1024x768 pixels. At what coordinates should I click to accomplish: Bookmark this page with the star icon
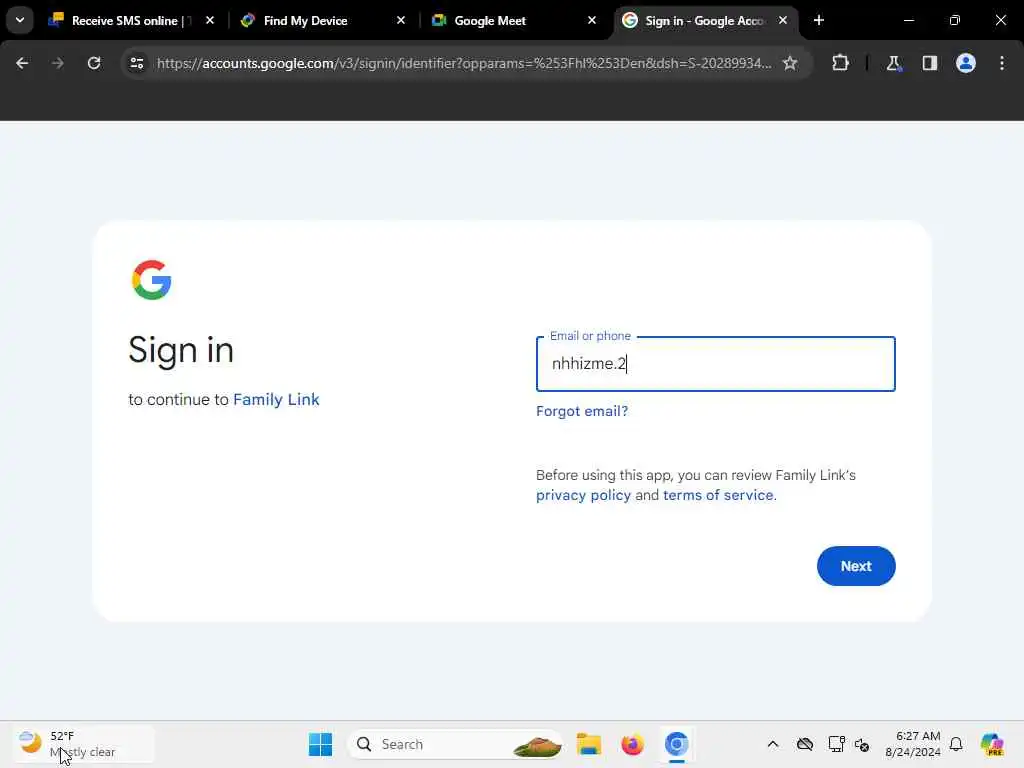[x=790, y=63]
